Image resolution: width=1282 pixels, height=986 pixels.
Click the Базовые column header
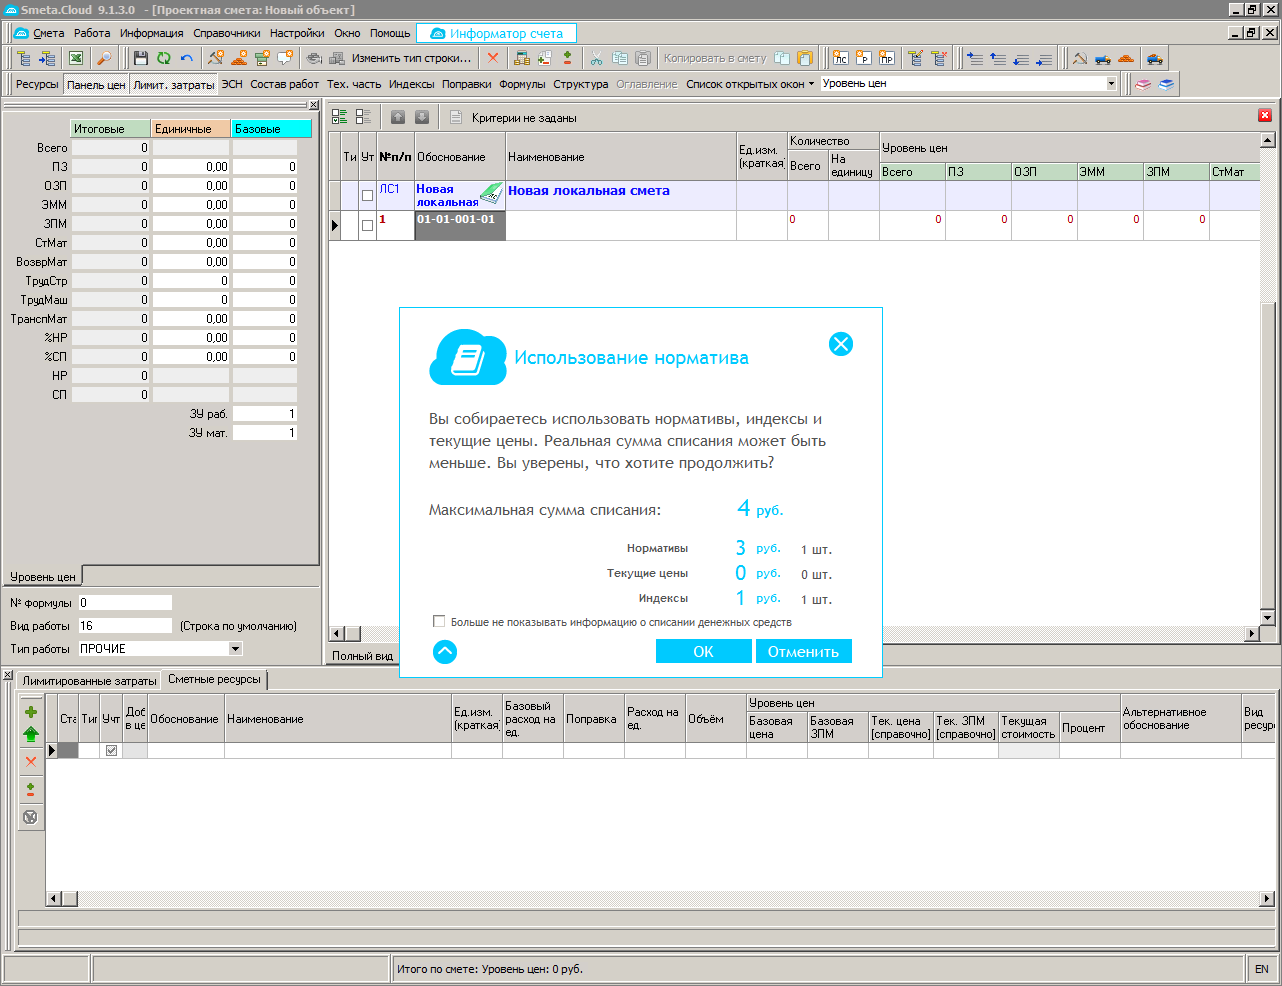[271, 128]
